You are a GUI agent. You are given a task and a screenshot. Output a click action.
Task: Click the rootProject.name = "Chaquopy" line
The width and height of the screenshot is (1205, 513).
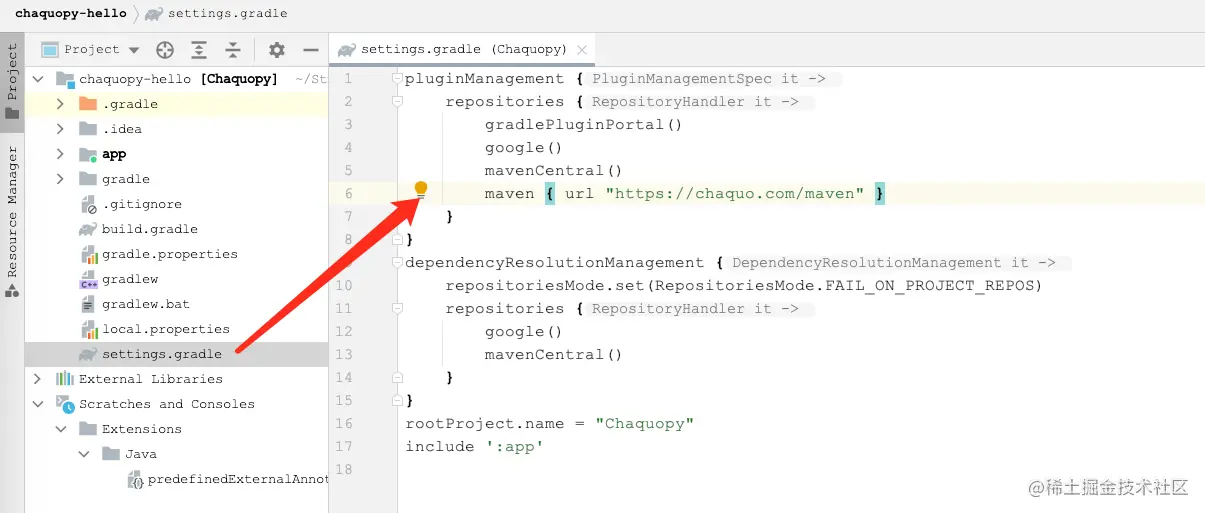tap(549, 423)
